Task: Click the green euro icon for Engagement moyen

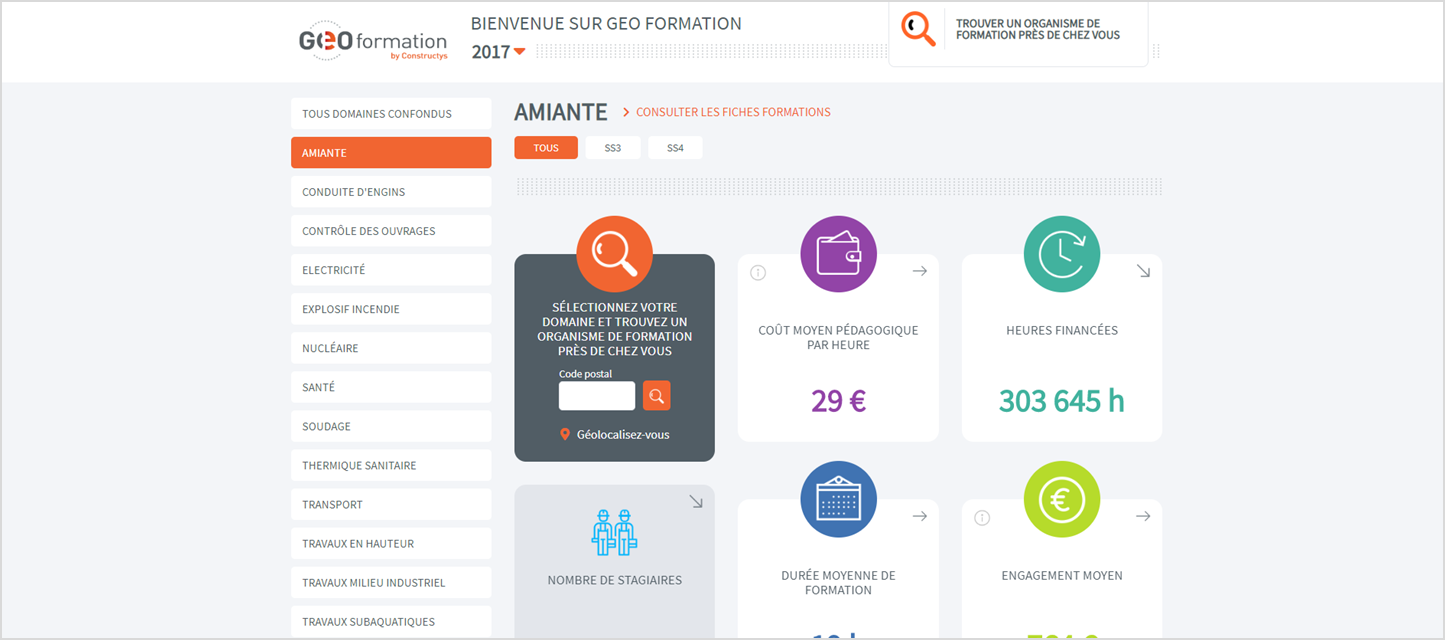Action: (1061, 499)
